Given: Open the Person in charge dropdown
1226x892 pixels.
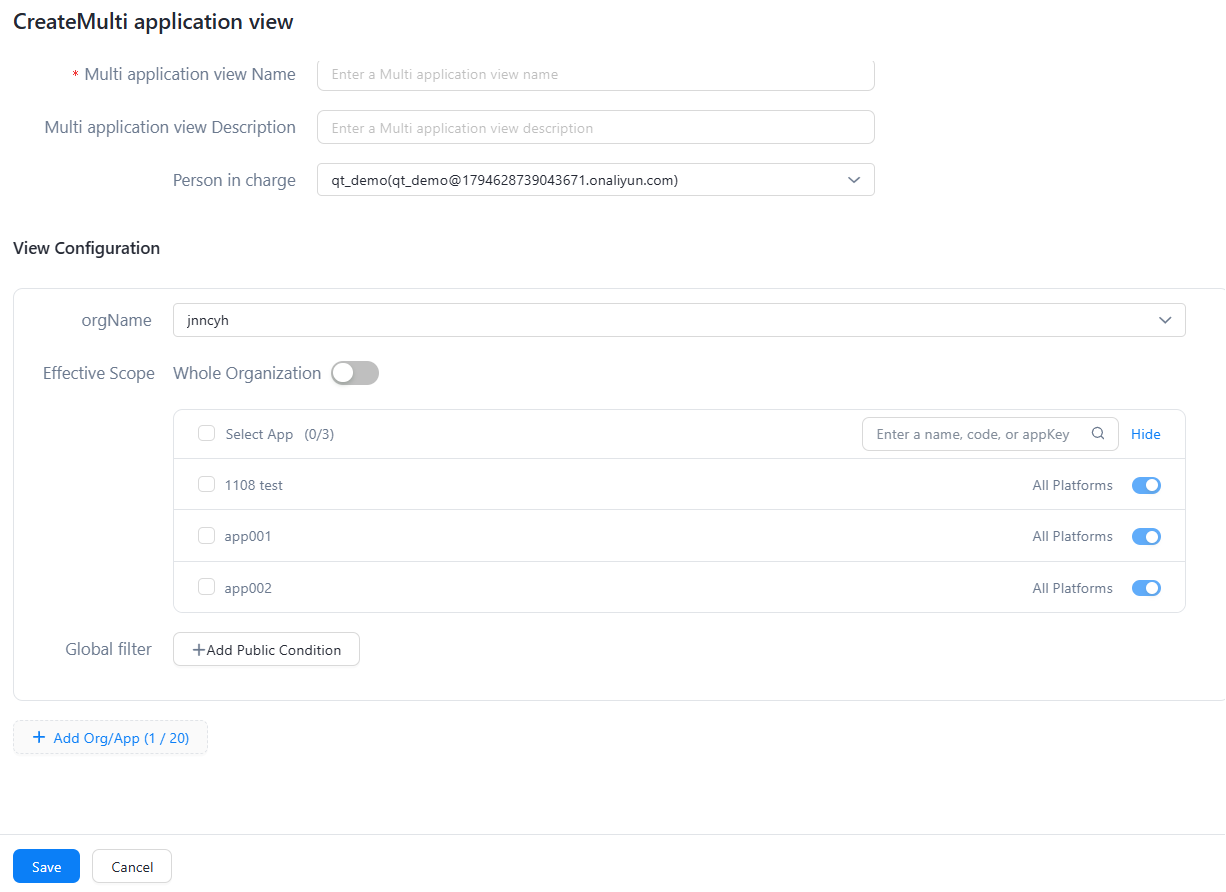Looking at the screenshot, I should [596, 180].
